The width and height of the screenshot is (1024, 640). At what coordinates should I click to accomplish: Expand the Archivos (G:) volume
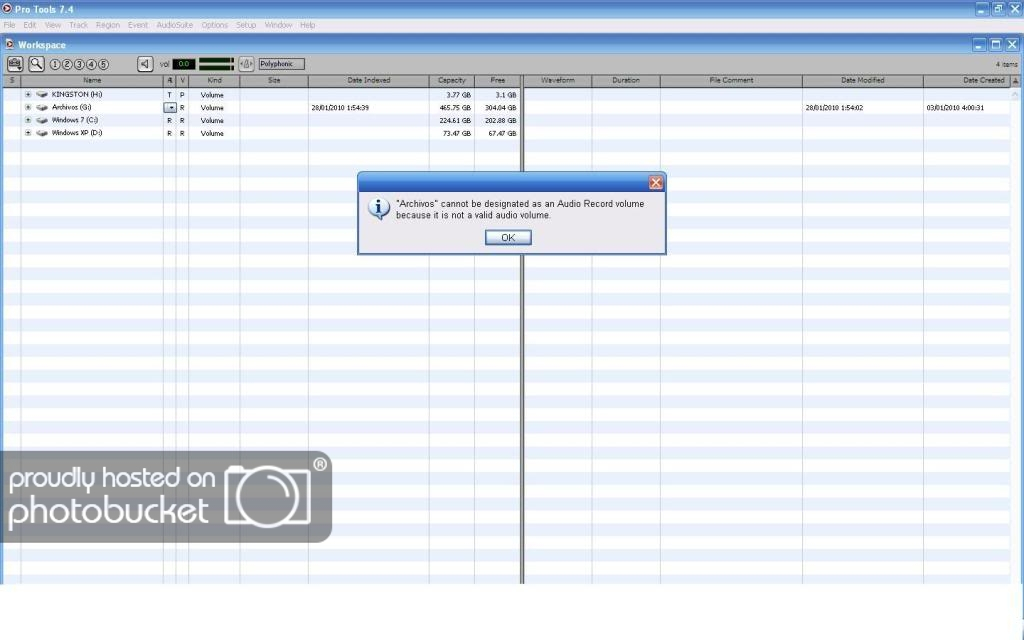point(28,107)
